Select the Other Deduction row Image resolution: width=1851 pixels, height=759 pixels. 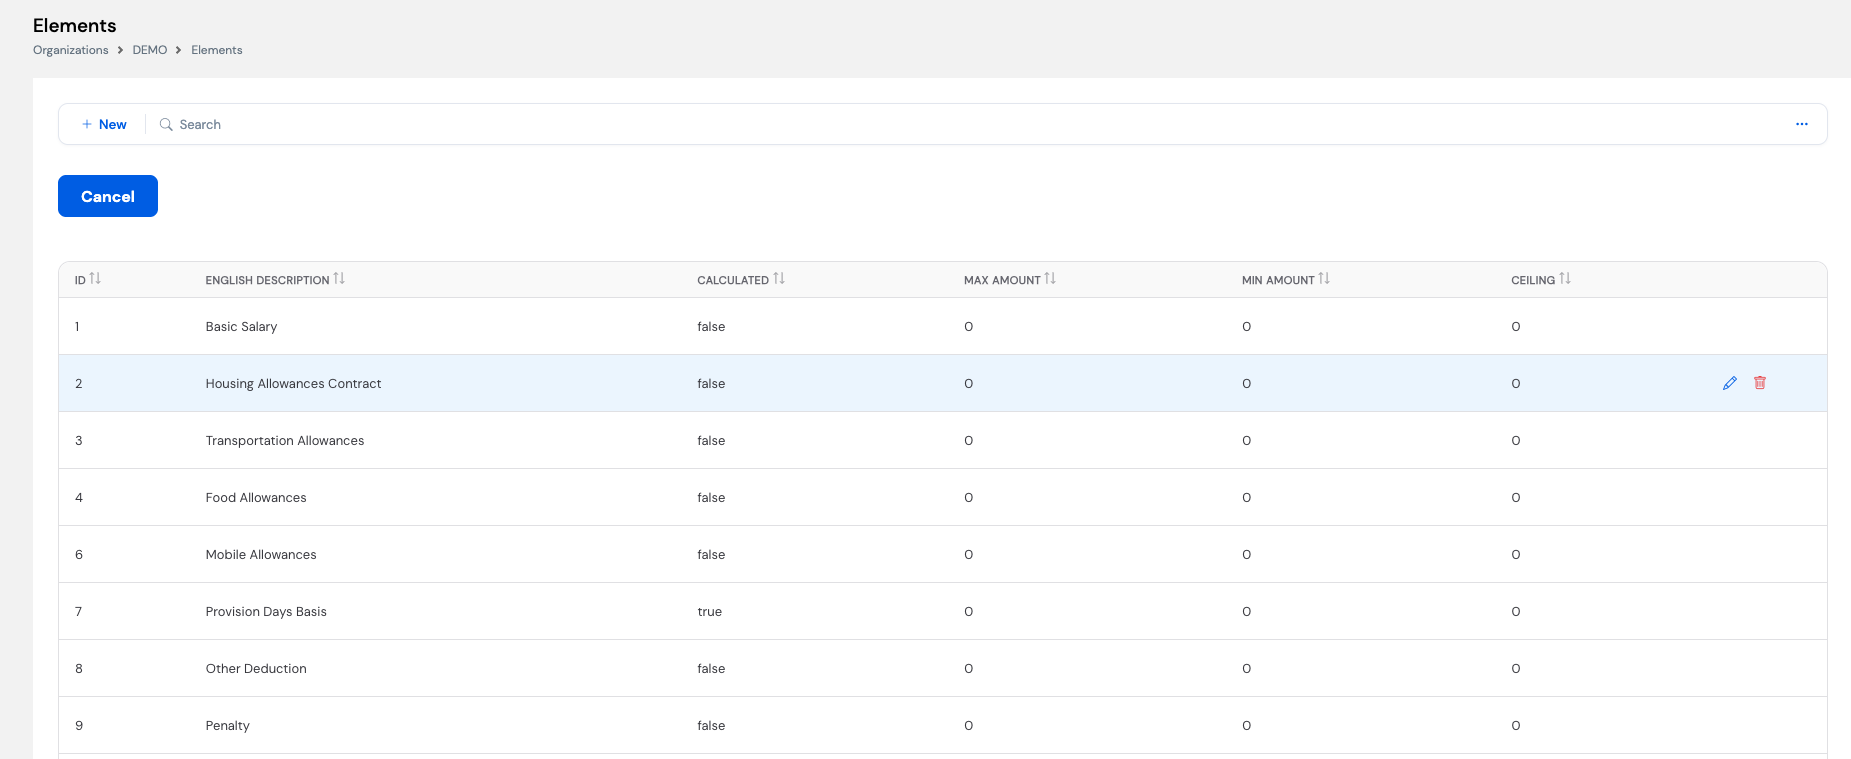943,668
